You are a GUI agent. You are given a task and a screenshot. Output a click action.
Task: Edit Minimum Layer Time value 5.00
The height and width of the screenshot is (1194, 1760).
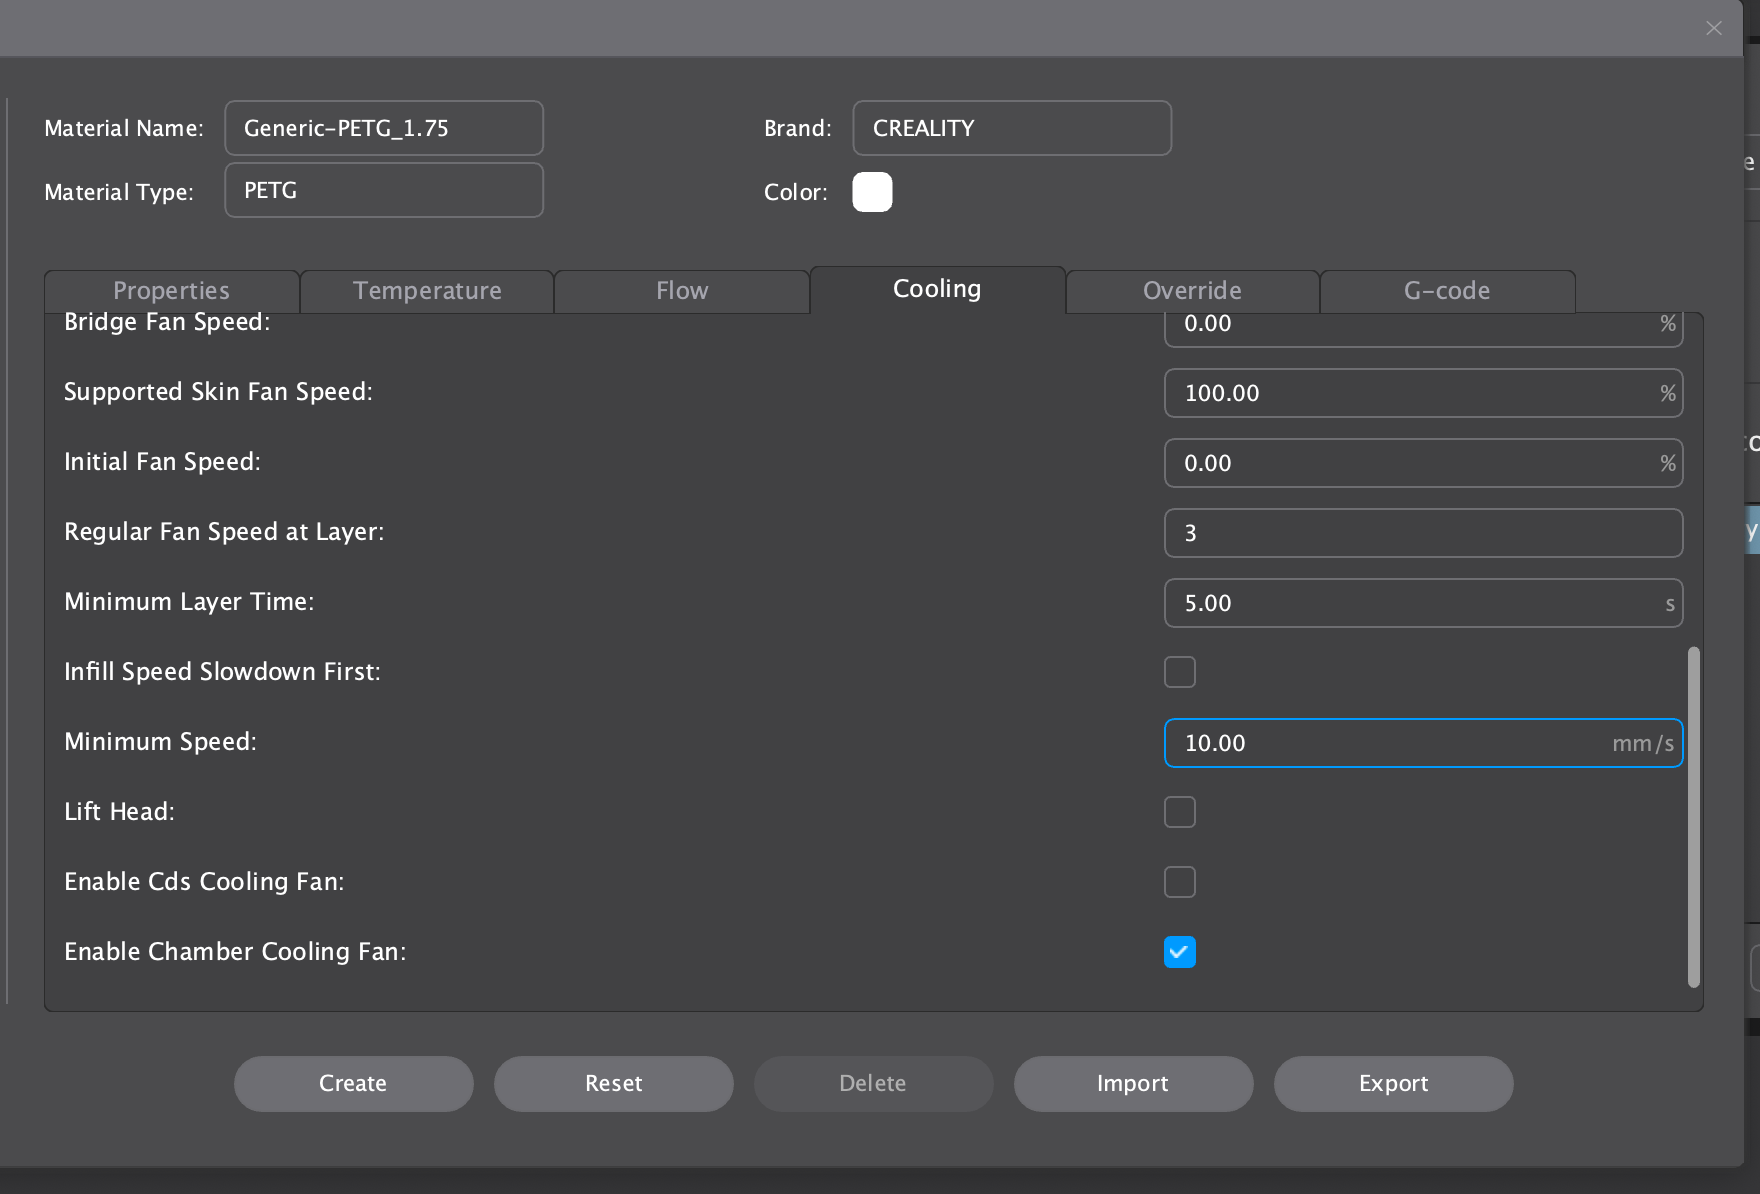point(1423,603)
